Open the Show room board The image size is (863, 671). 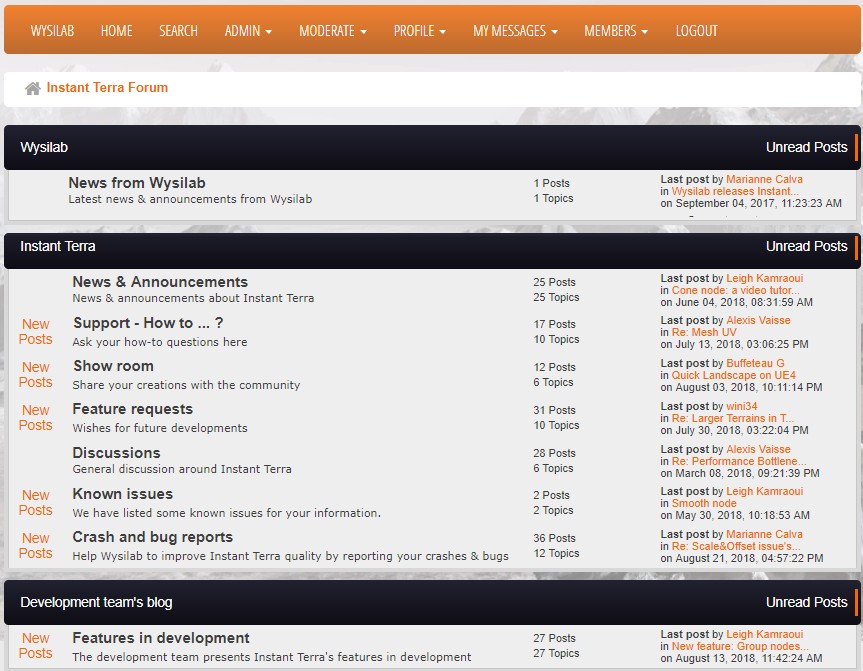113,366
